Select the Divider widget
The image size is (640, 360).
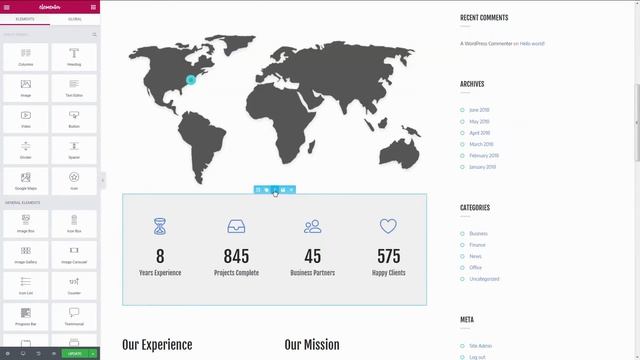[26, 150]
